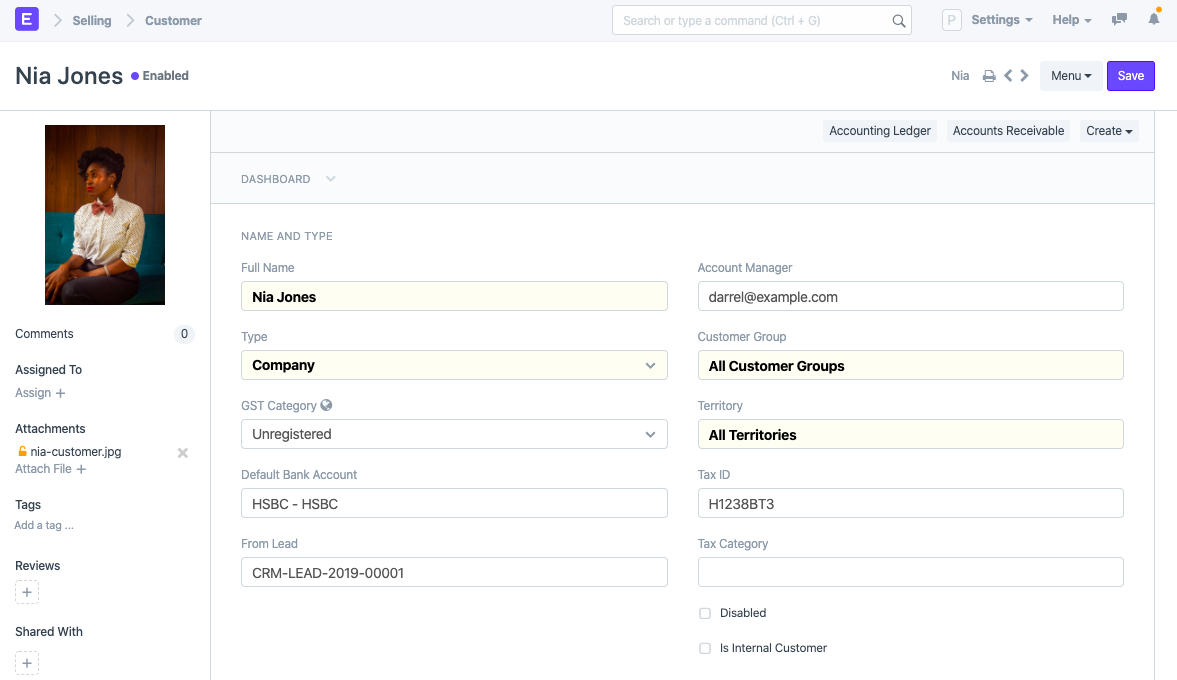
Task: Enable Is Internal Customer checkbox
Action: (705, 648)
